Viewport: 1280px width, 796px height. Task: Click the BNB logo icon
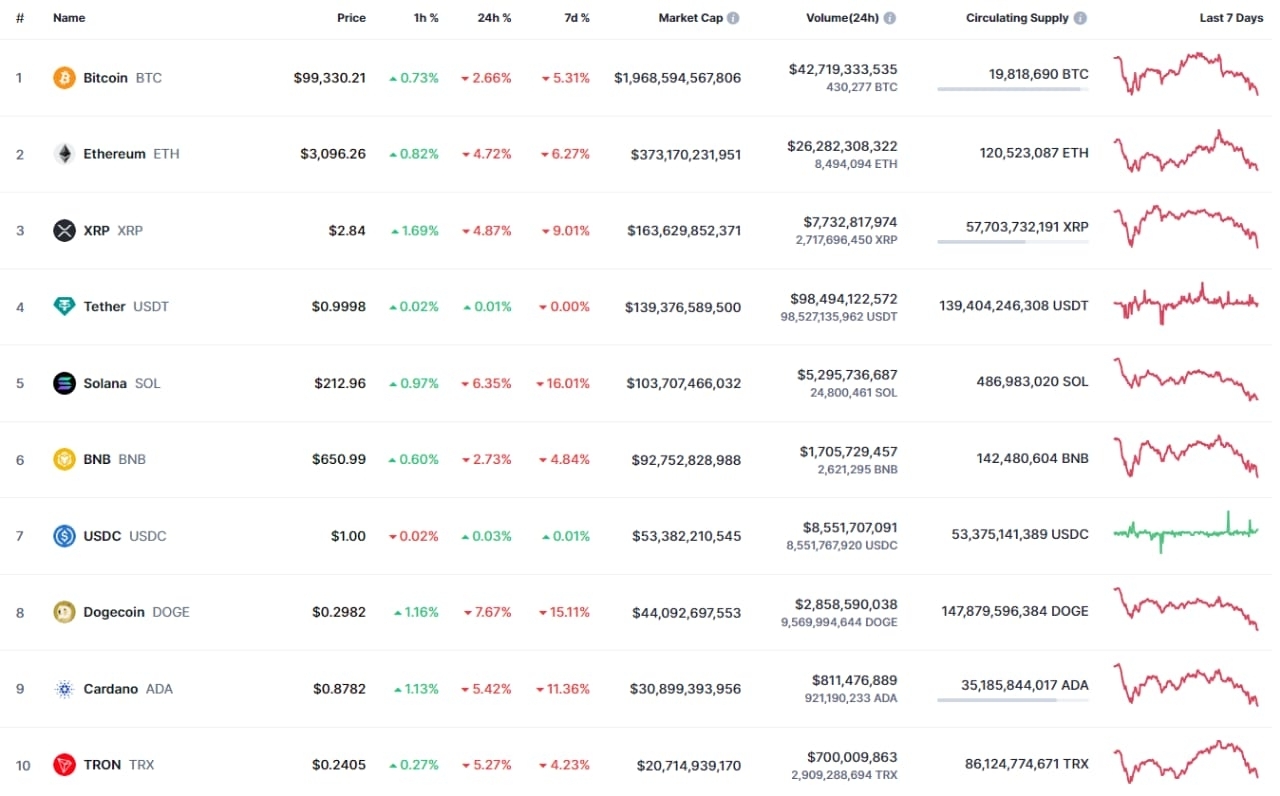tap(64, 460)
